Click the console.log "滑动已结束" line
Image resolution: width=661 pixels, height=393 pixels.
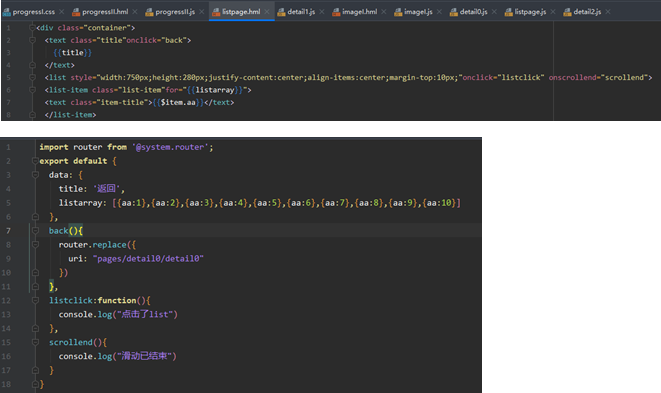click(118, 356)
